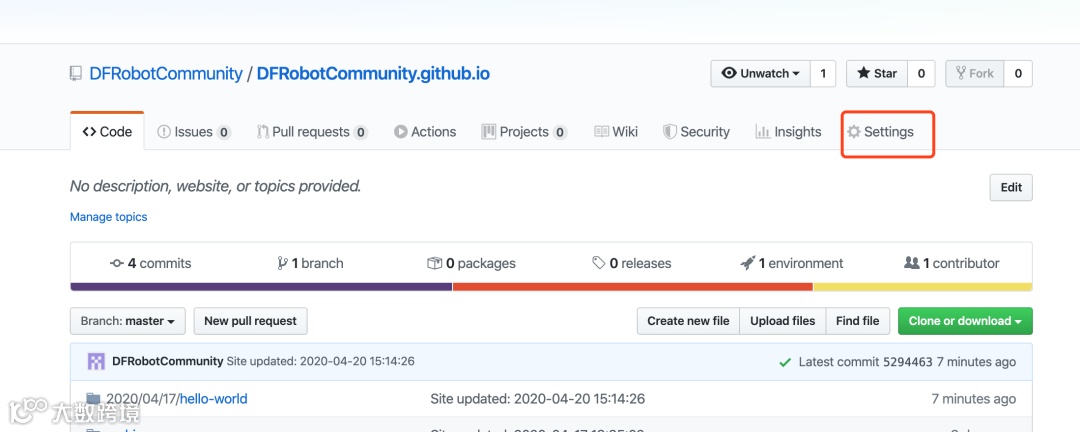Open the Unwatch dropdown
1080x432 pixels.
pos(760,74)
